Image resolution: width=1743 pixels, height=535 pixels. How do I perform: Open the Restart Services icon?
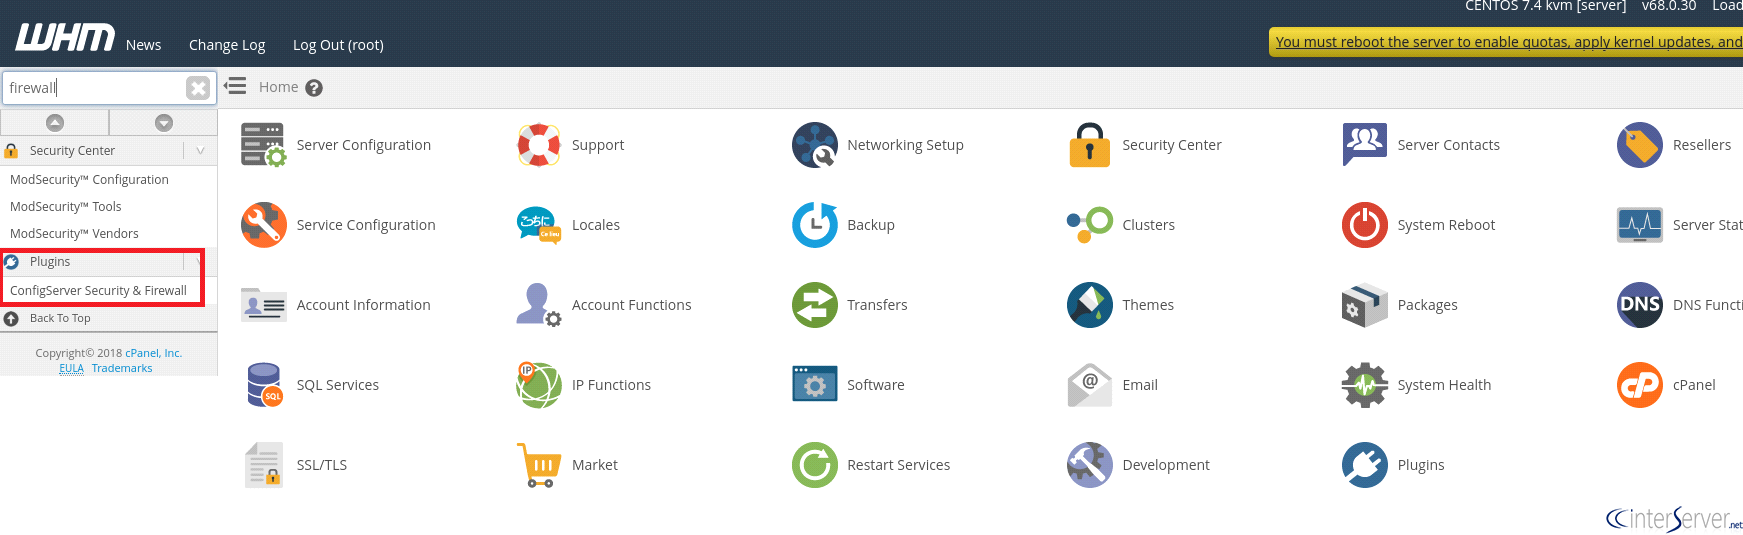[x=815, y=465]
